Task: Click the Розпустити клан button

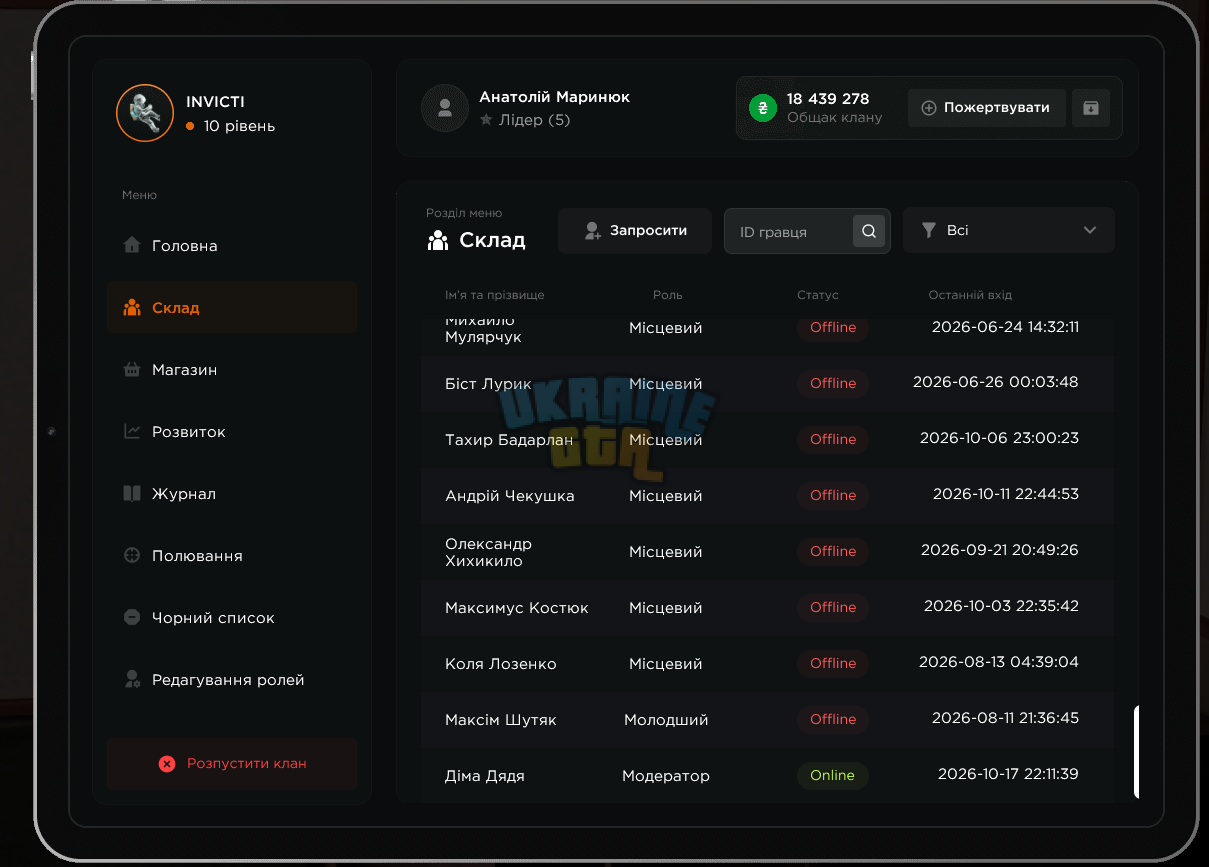Action: click(232, 764)
